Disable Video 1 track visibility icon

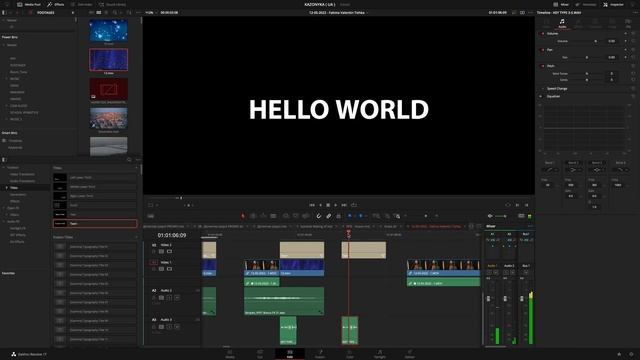pos(169,269)
